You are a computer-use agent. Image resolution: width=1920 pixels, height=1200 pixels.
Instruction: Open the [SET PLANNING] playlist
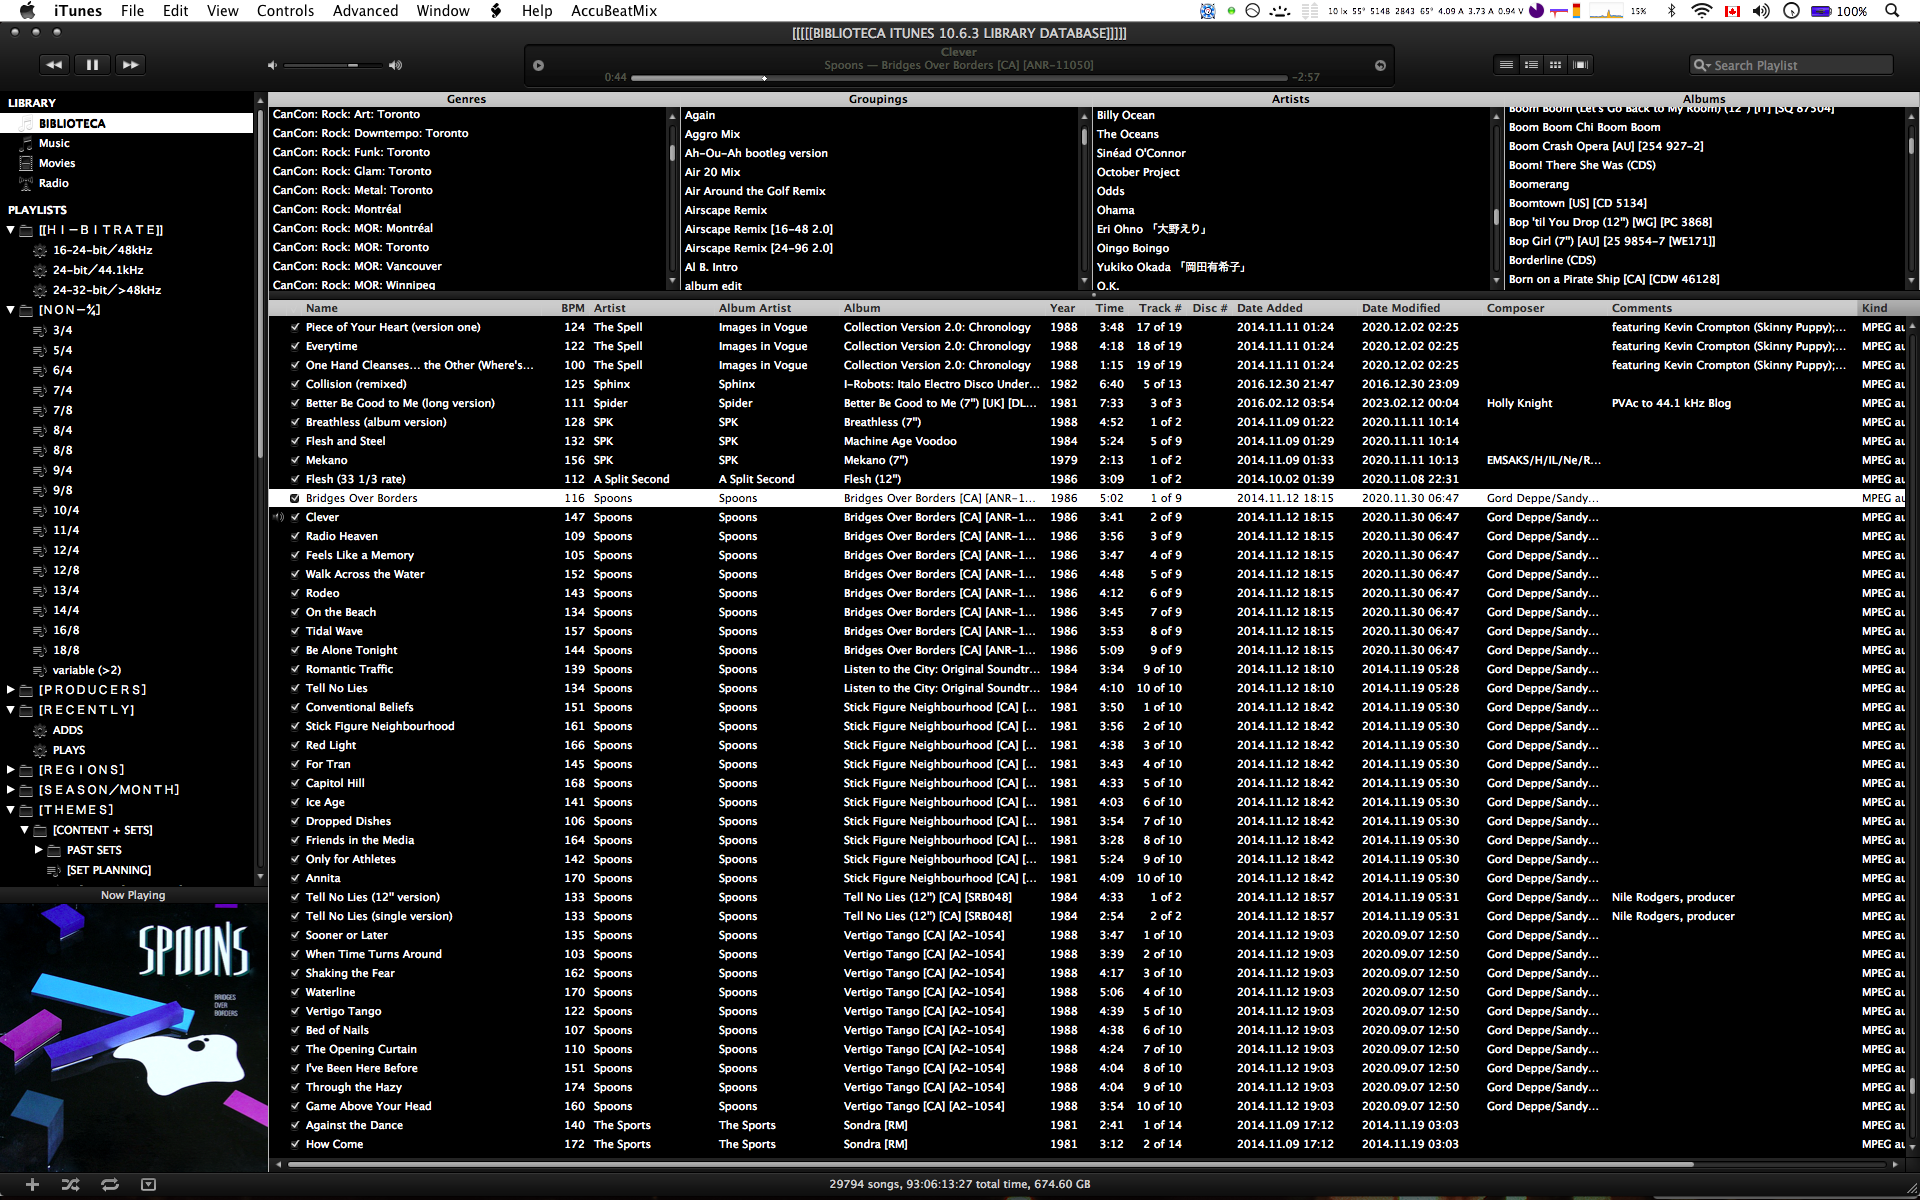tap(109, 870)
